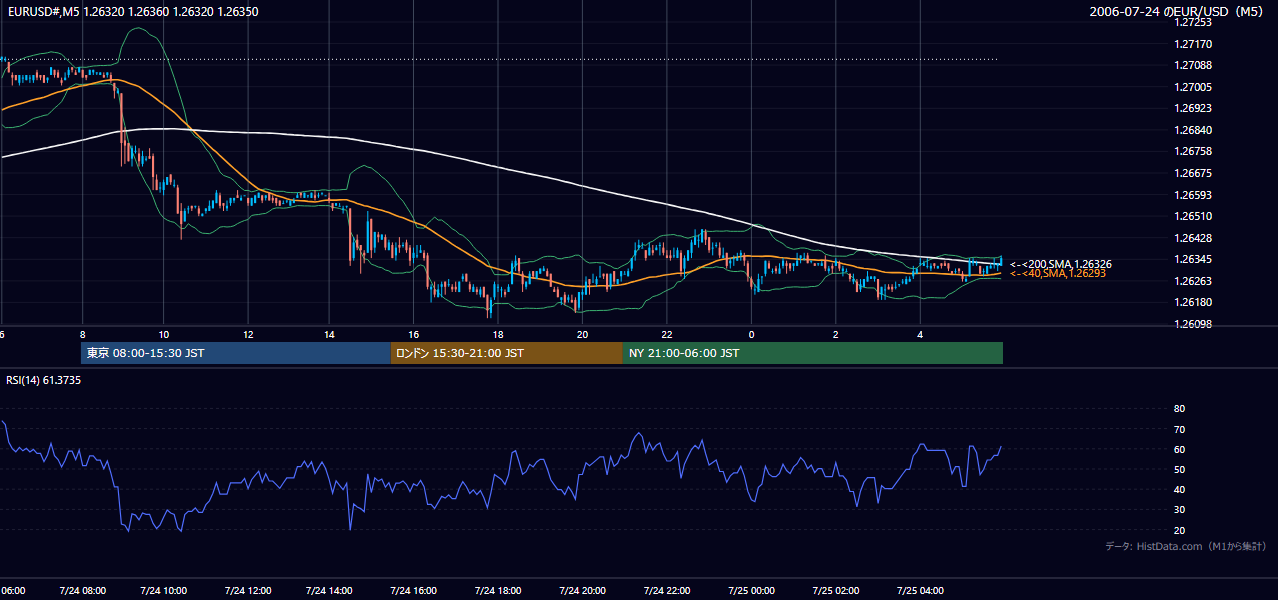Click the 7/25 02:00 time label
The height and width of the screenshot is (600, 1278).
pyautogui.click(x=836, y=591)
